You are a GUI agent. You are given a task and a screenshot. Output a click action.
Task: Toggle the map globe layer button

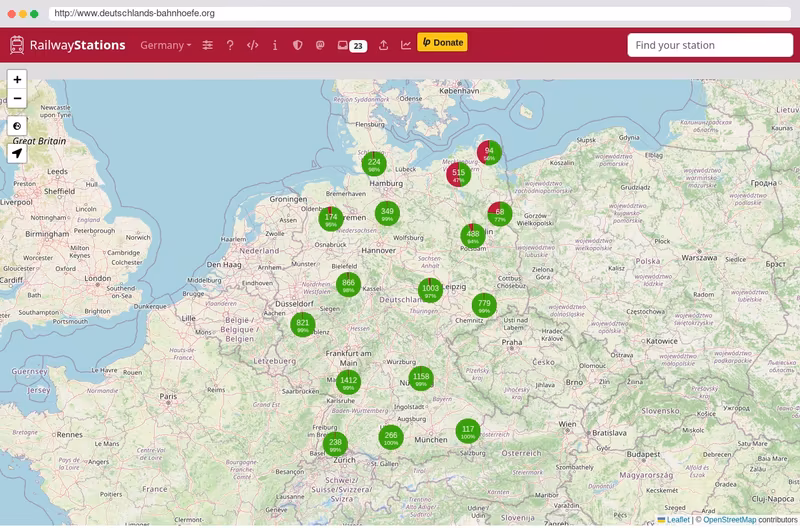[x=17, y=126]
